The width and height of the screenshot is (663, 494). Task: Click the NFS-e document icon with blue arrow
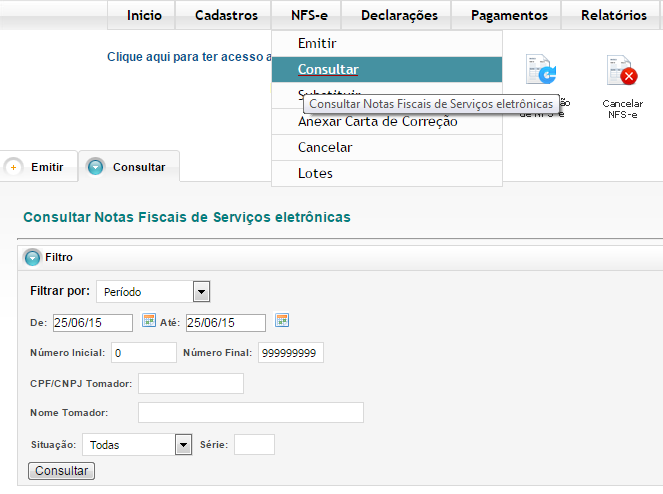click(541, 70)
